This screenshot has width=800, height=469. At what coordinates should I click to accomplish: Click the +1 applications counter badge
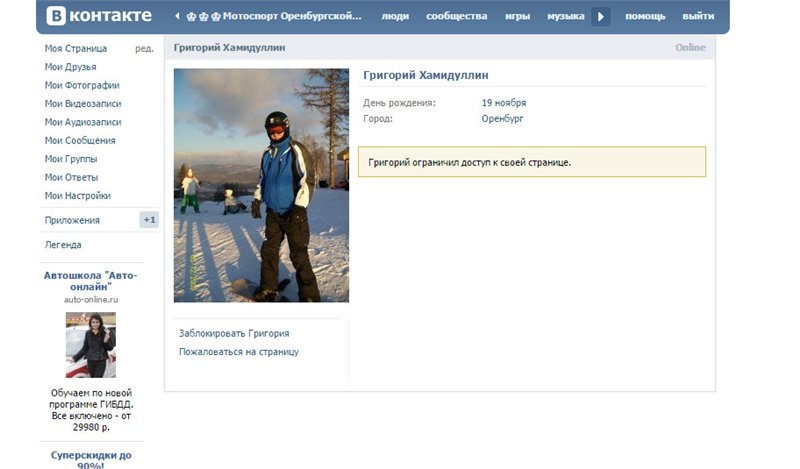point(149,220)
